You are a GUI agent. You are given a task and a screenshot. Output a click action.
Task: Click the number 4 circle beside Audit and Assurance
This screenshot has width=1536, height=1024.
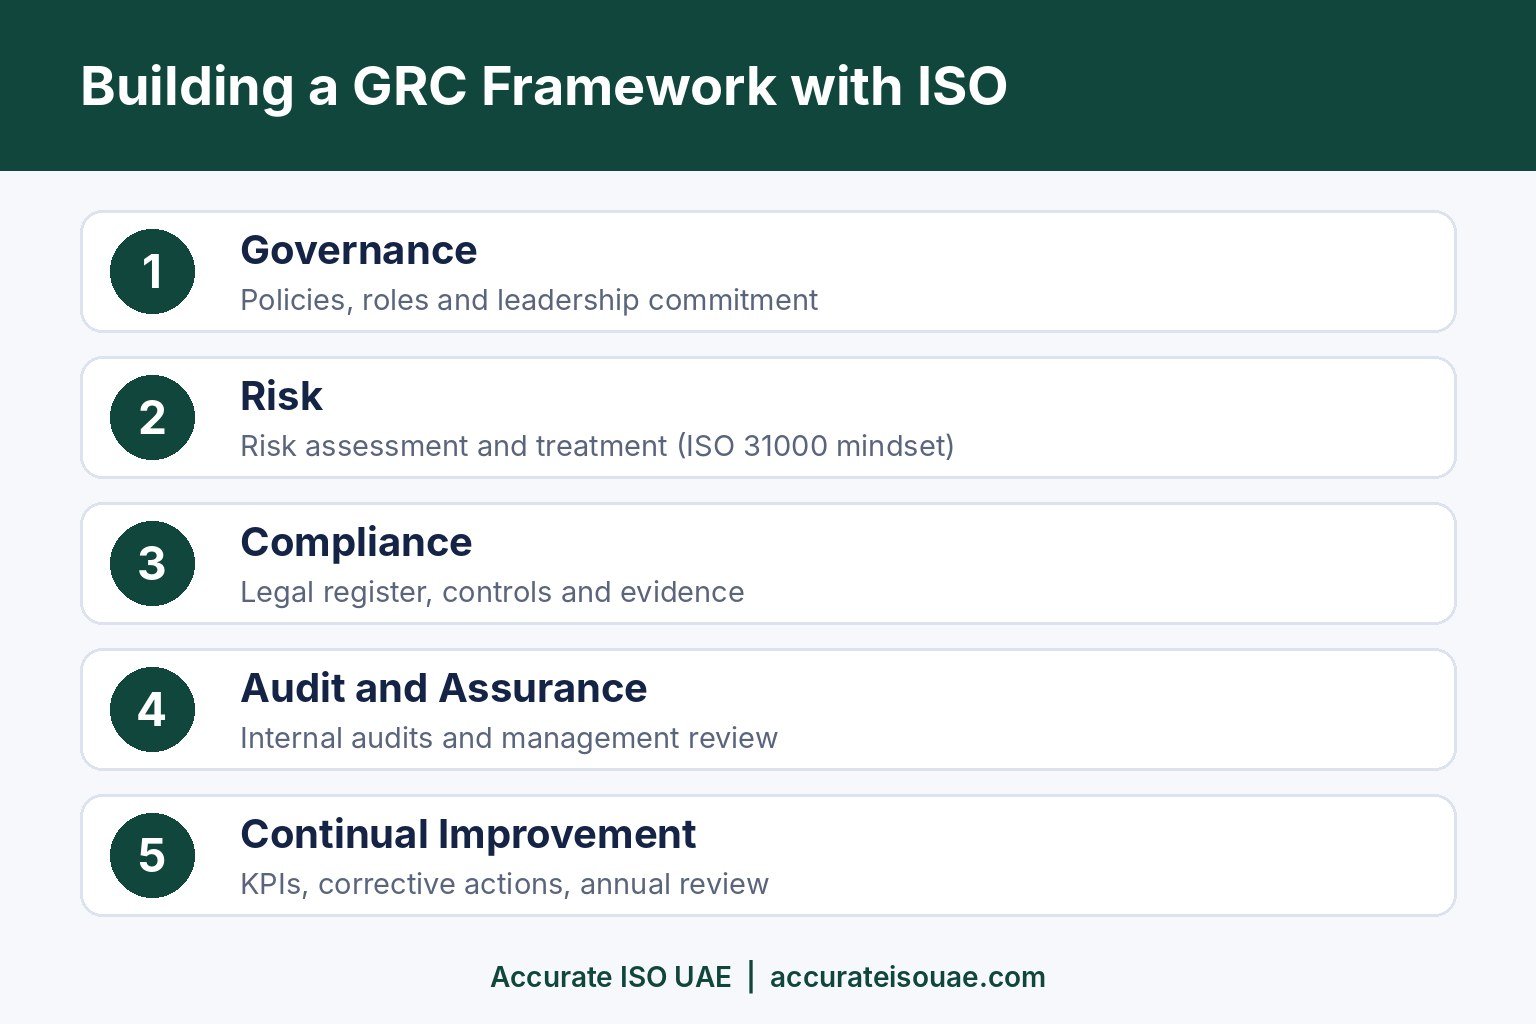pyautogui.click(x=152, y=709)
